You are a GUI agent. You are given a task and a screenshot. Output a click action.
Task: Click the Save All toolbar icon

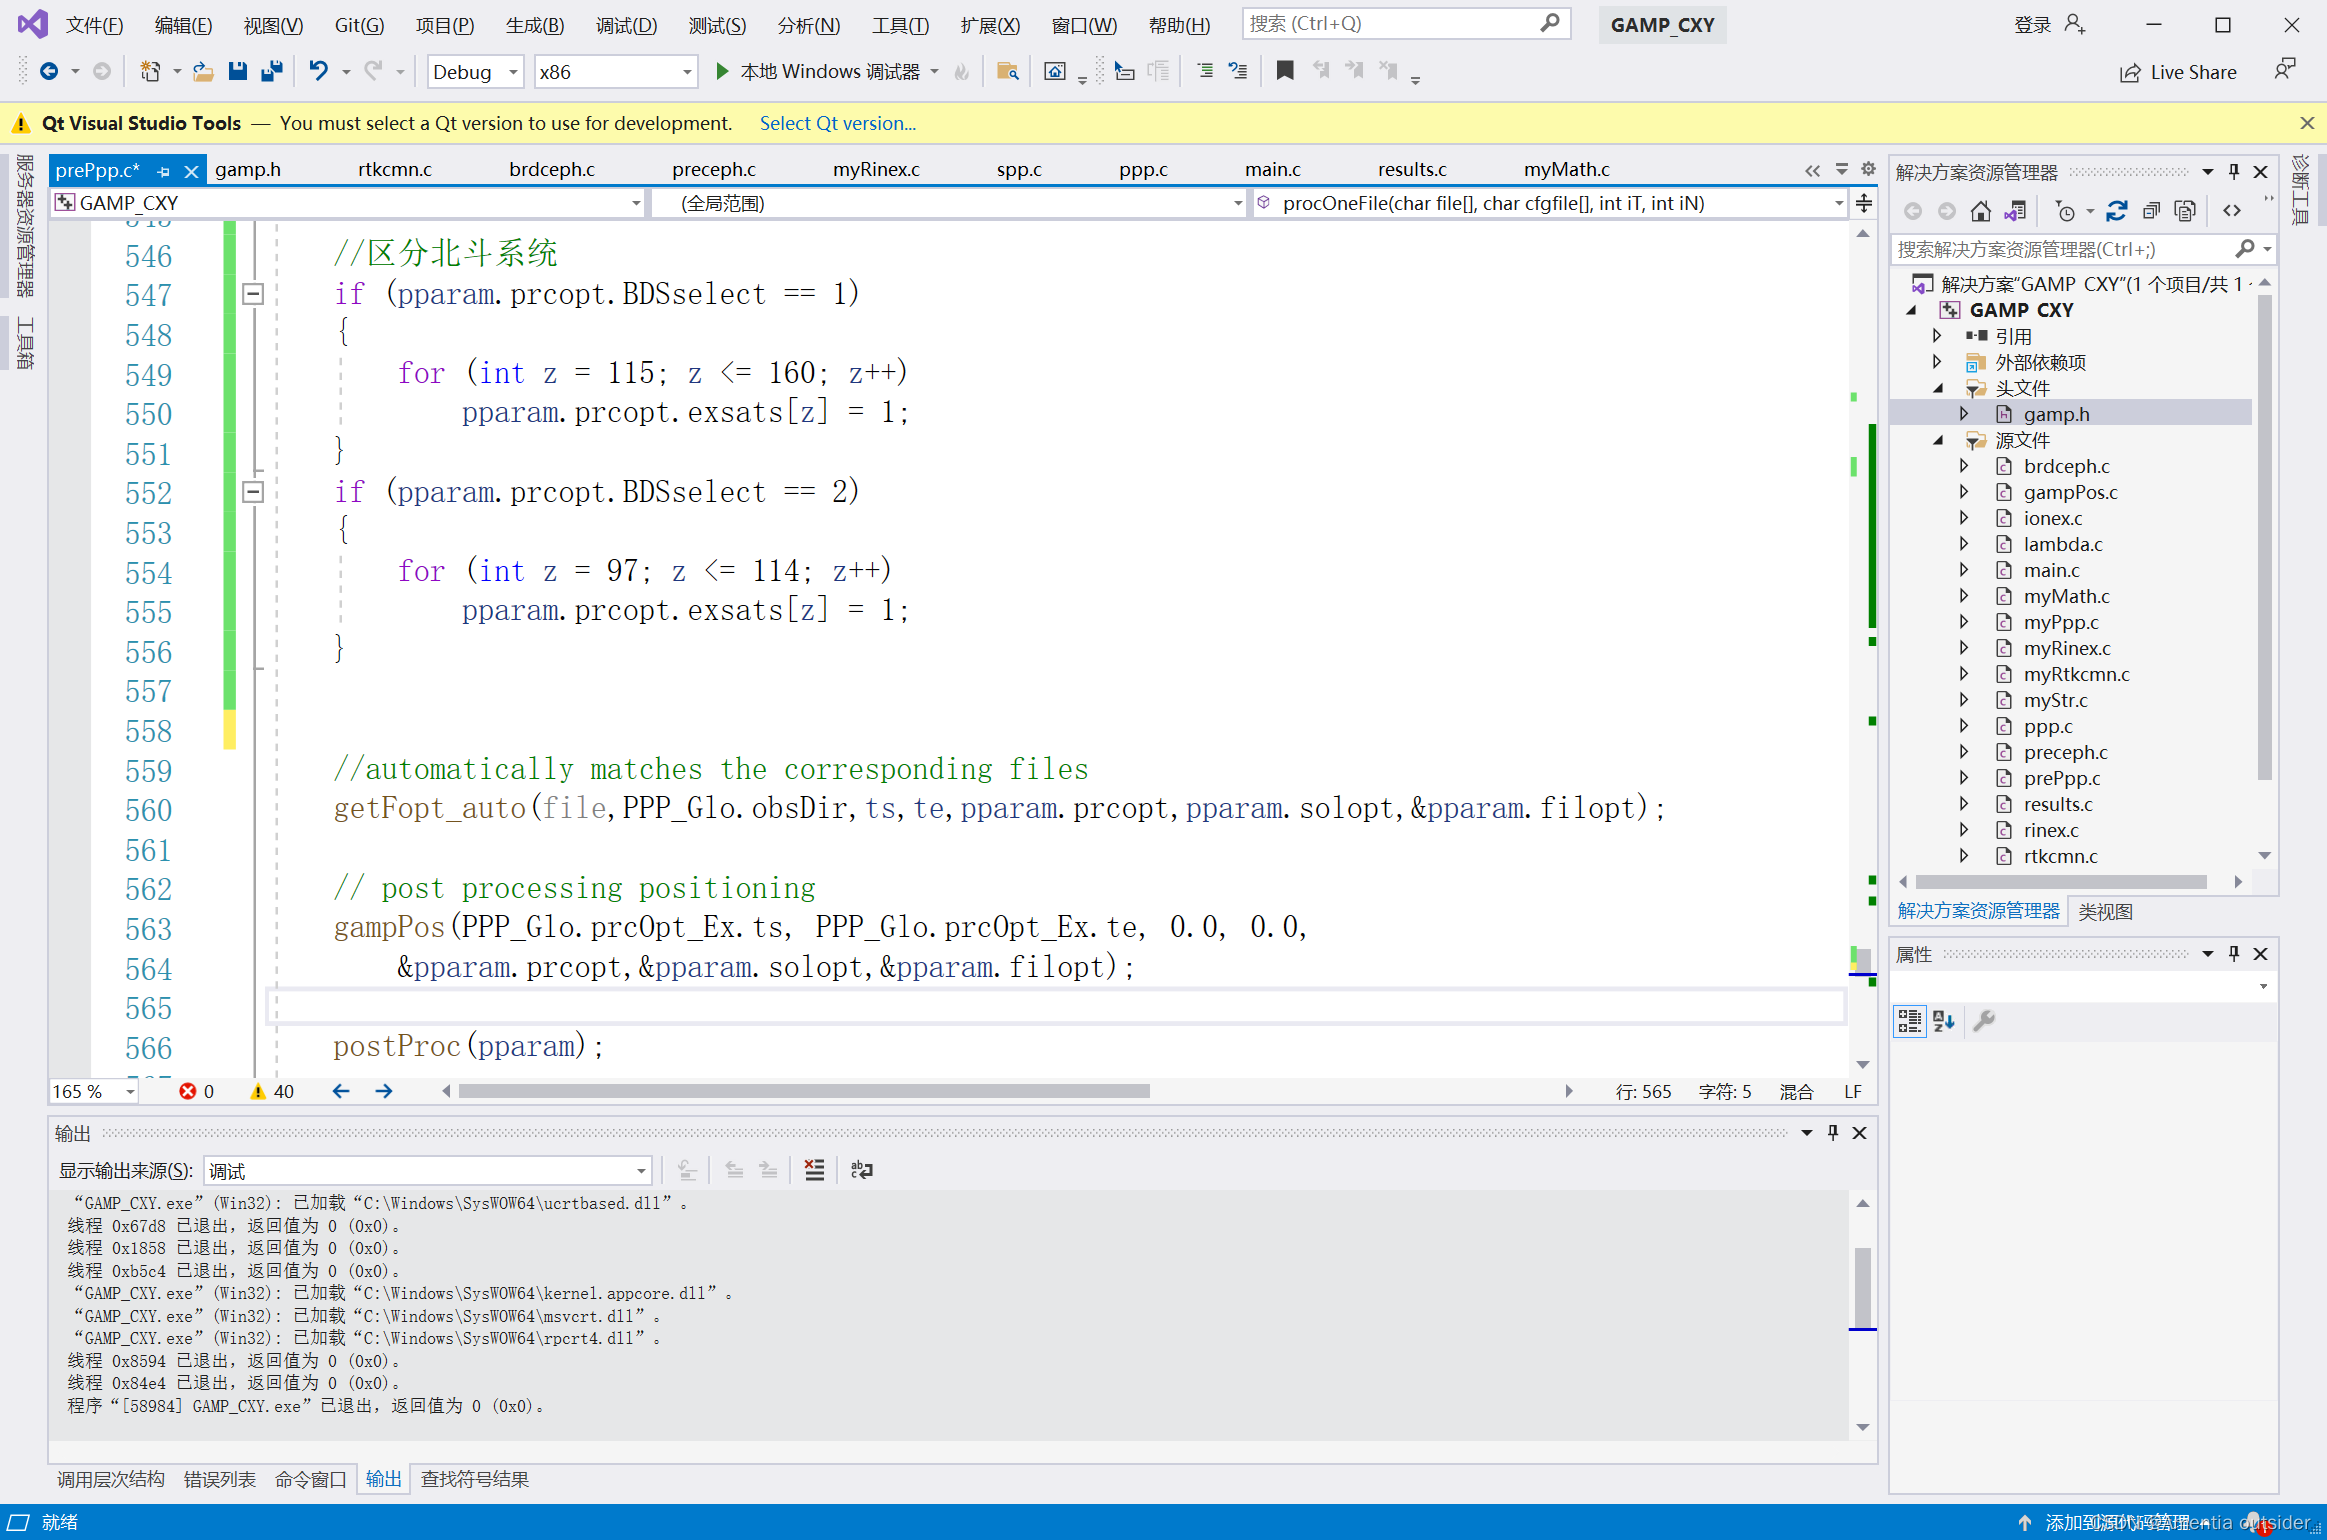click(x=271, y=71)
